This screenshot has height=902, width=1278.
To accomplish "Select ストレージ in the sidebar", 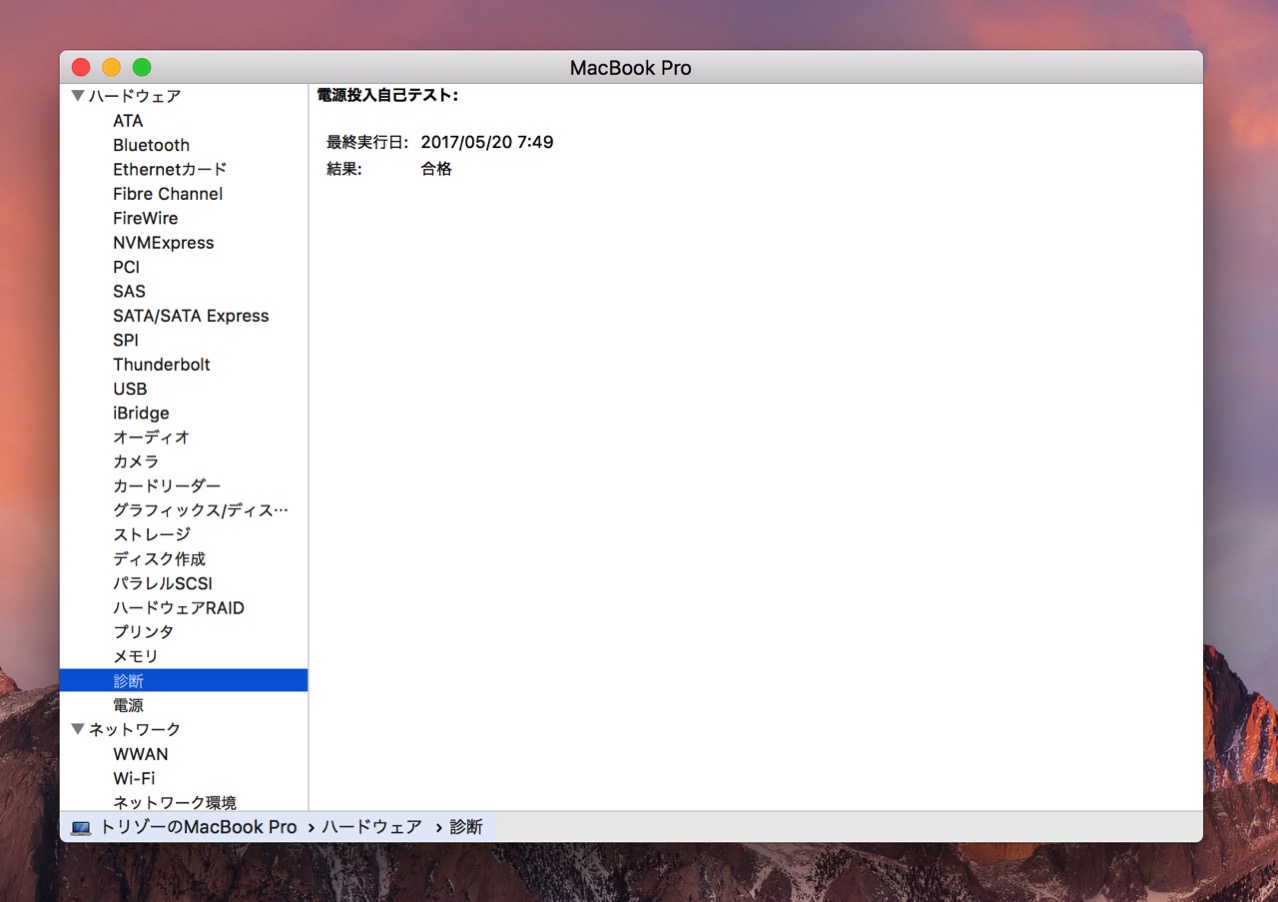I will click(x=151, y=534).
